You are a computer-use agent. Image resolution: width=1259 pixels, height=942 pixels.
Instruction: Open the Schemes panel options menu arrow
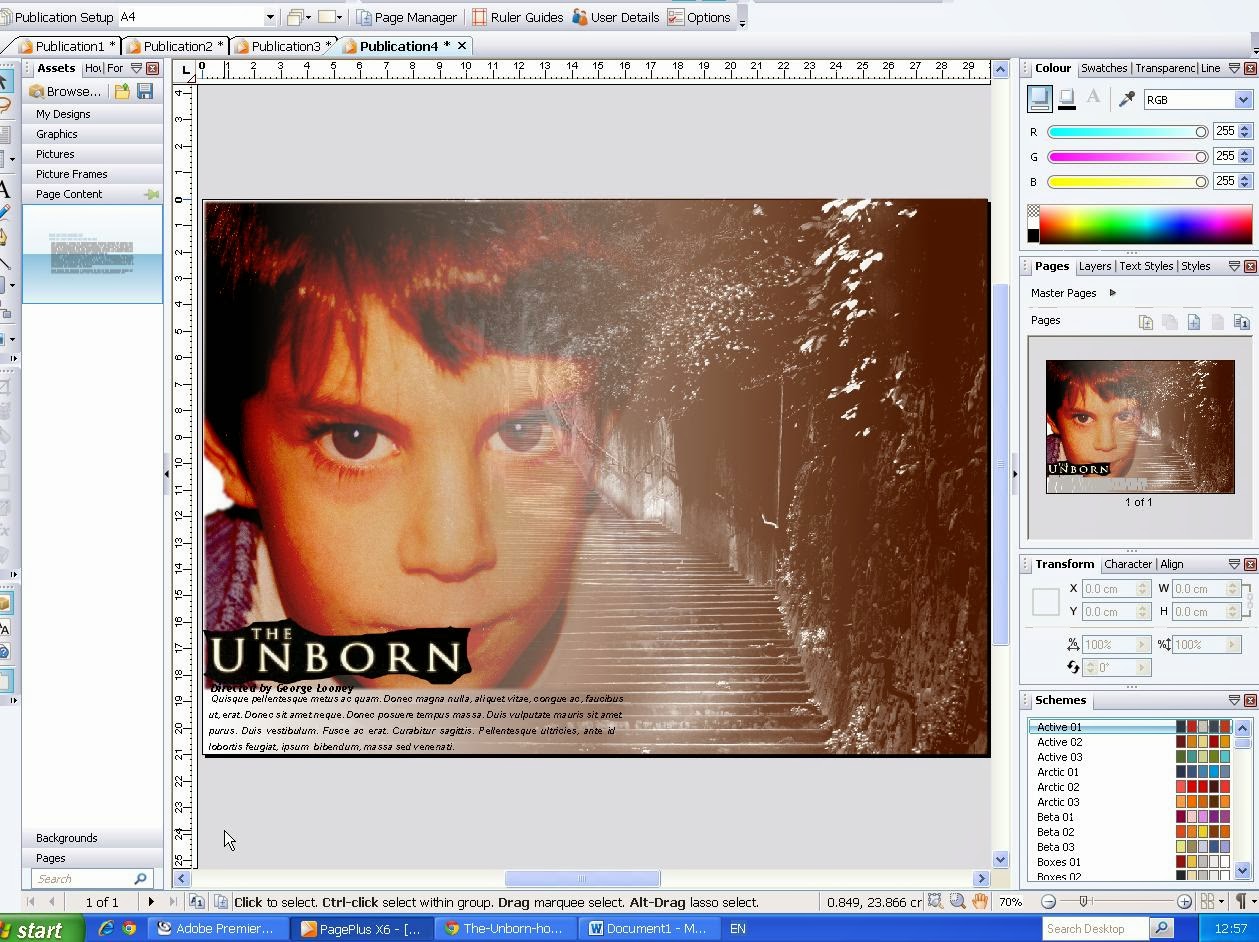coord(1234,700)
